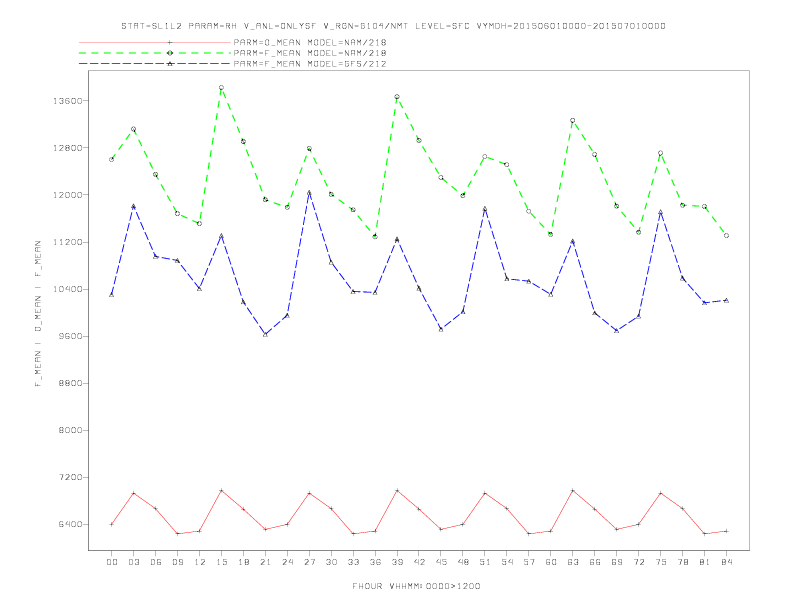Click the blue triangle marker at forecast hour 27

pos(309,193)
